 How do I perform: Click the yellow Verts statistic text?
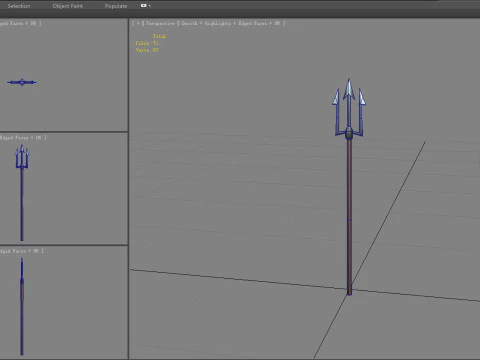click(147, 50)
